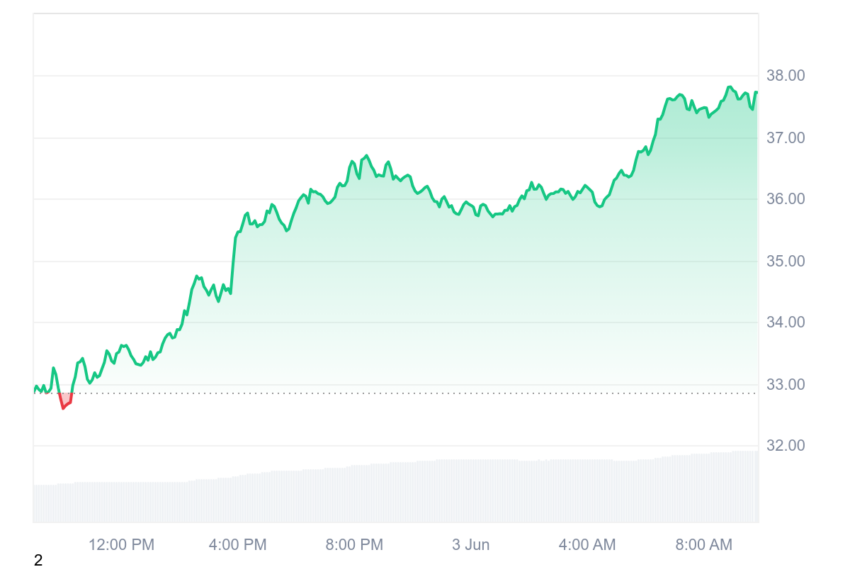The image size is (850, 567).
Task: Select the 12:00 PM time axis label
Action: pos(121,544)
